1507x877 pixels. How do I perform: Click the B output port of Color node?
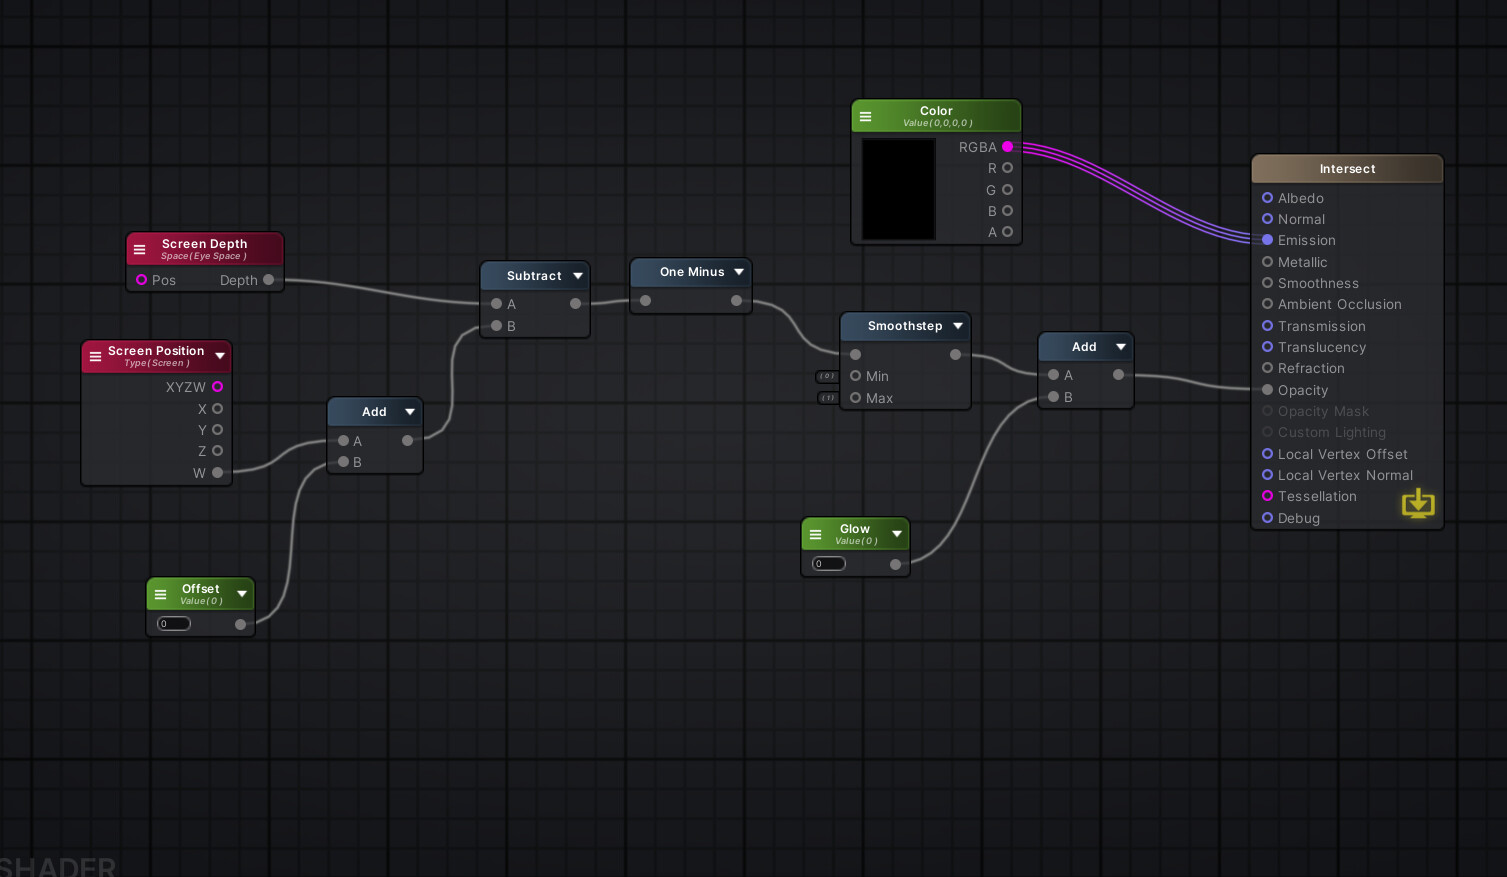point(1007,211)
